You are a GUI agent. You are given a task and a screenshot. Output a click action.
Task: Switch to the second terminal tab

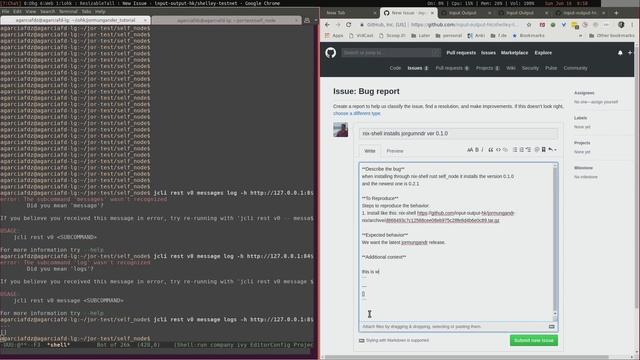click(227, 20)
